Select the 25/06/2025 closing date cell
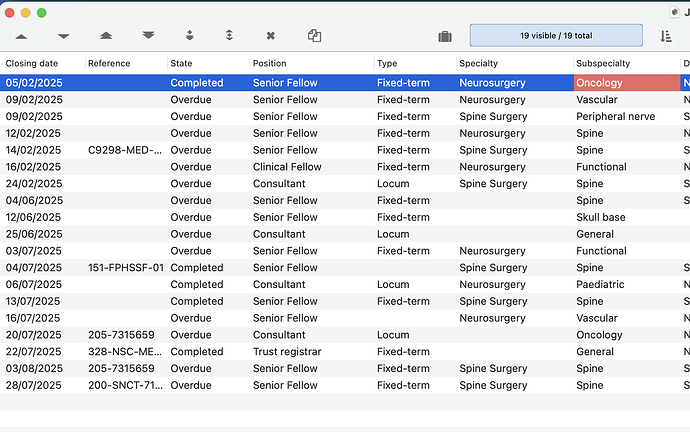690x432 pixels. pos(33,234)
